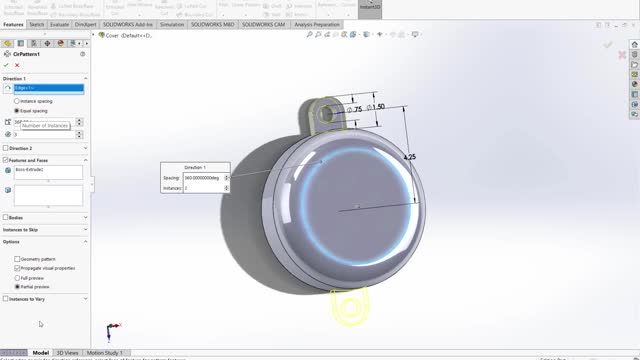640x360 pixels.
Task: Switch to the Evaluate ribbon tab
Action: pyautogui.click(x=60, y=24)
